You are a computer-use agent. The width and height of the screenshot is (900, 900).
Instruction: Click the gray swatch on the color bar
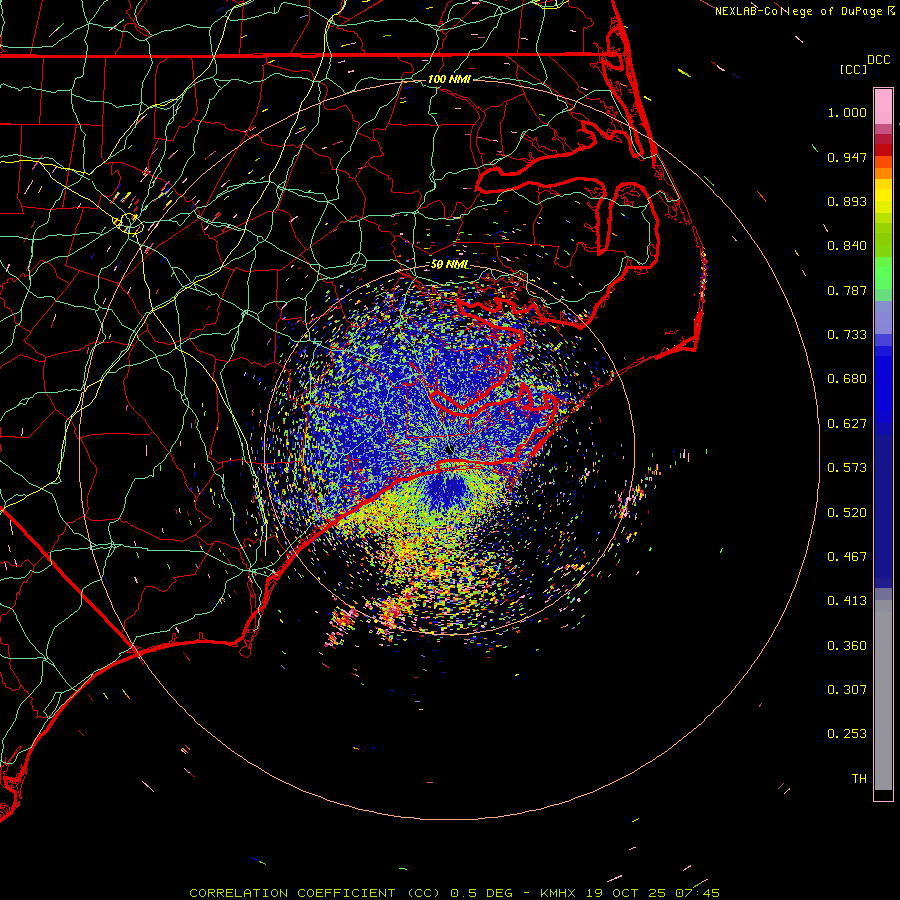[x=883, y=695]
